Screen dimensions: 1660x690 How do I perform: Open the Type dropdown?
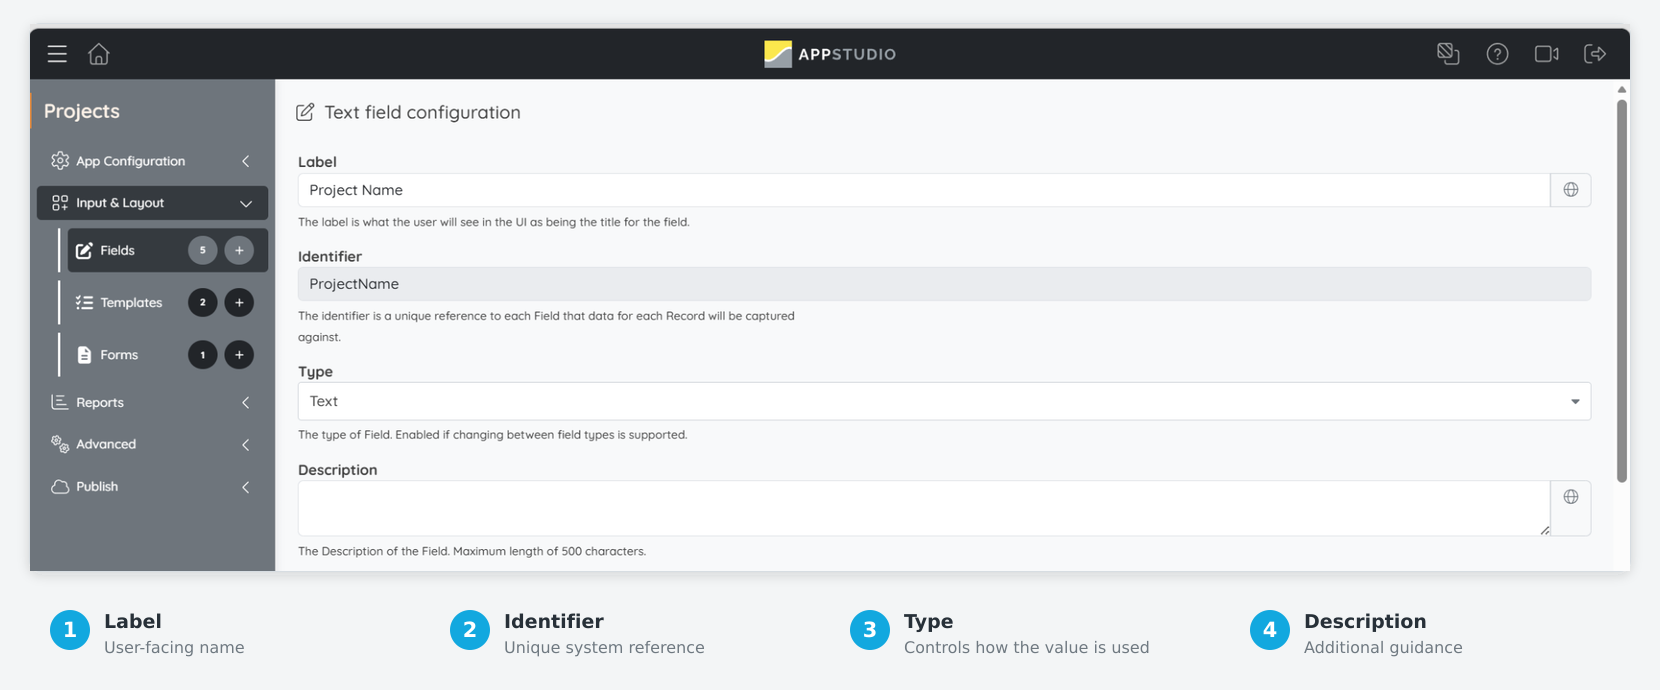coord(944,401)
